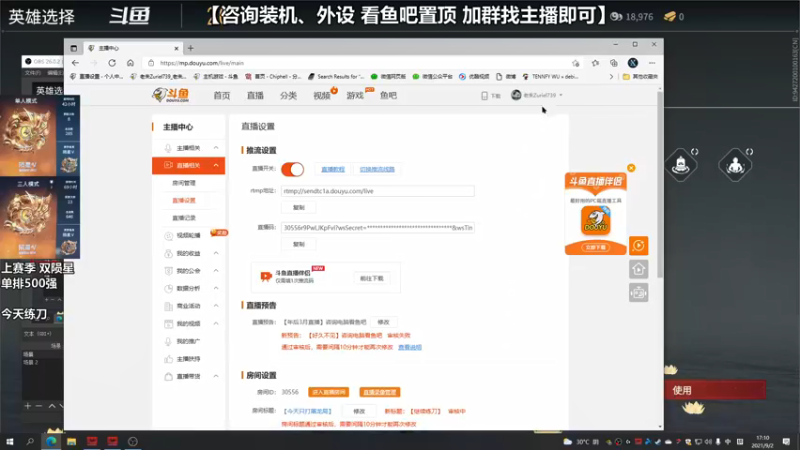Click the browser page vertical scrollbar
The height and width of the screenshot is (450, 800).
(660, 186)
